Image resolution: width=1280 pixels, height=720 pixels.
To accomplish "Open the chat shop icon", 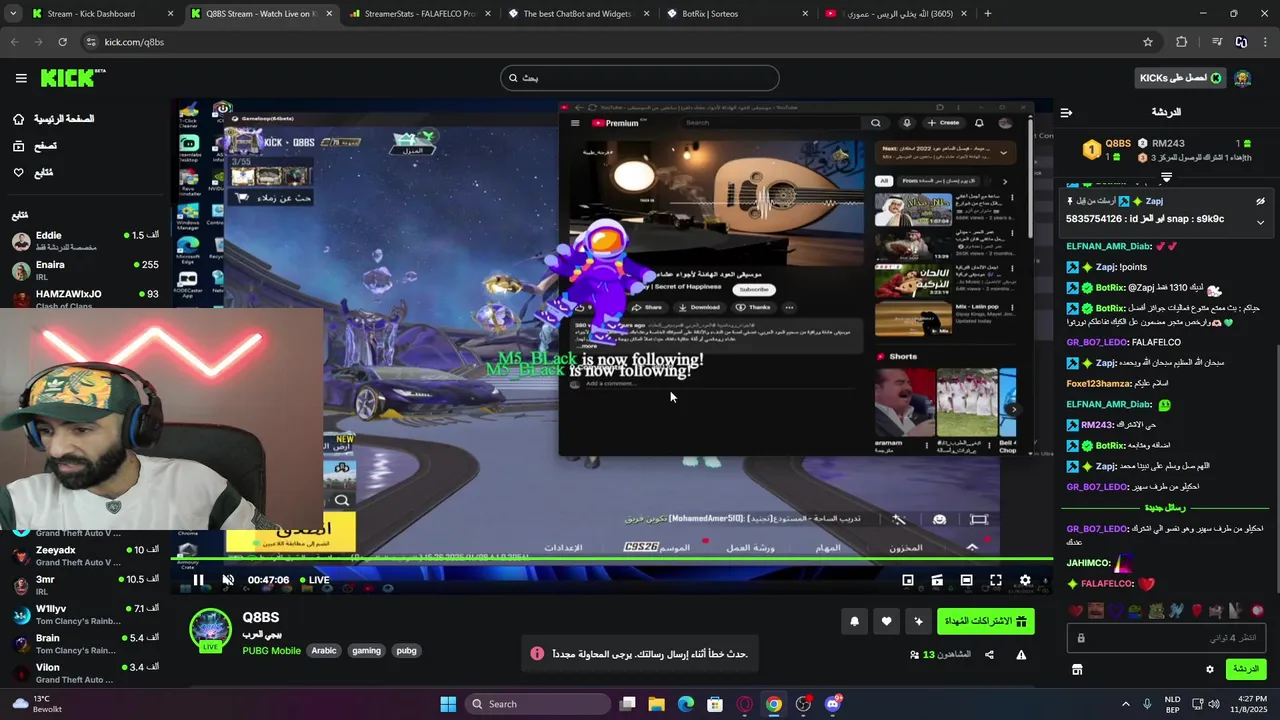I will 1077,669.
